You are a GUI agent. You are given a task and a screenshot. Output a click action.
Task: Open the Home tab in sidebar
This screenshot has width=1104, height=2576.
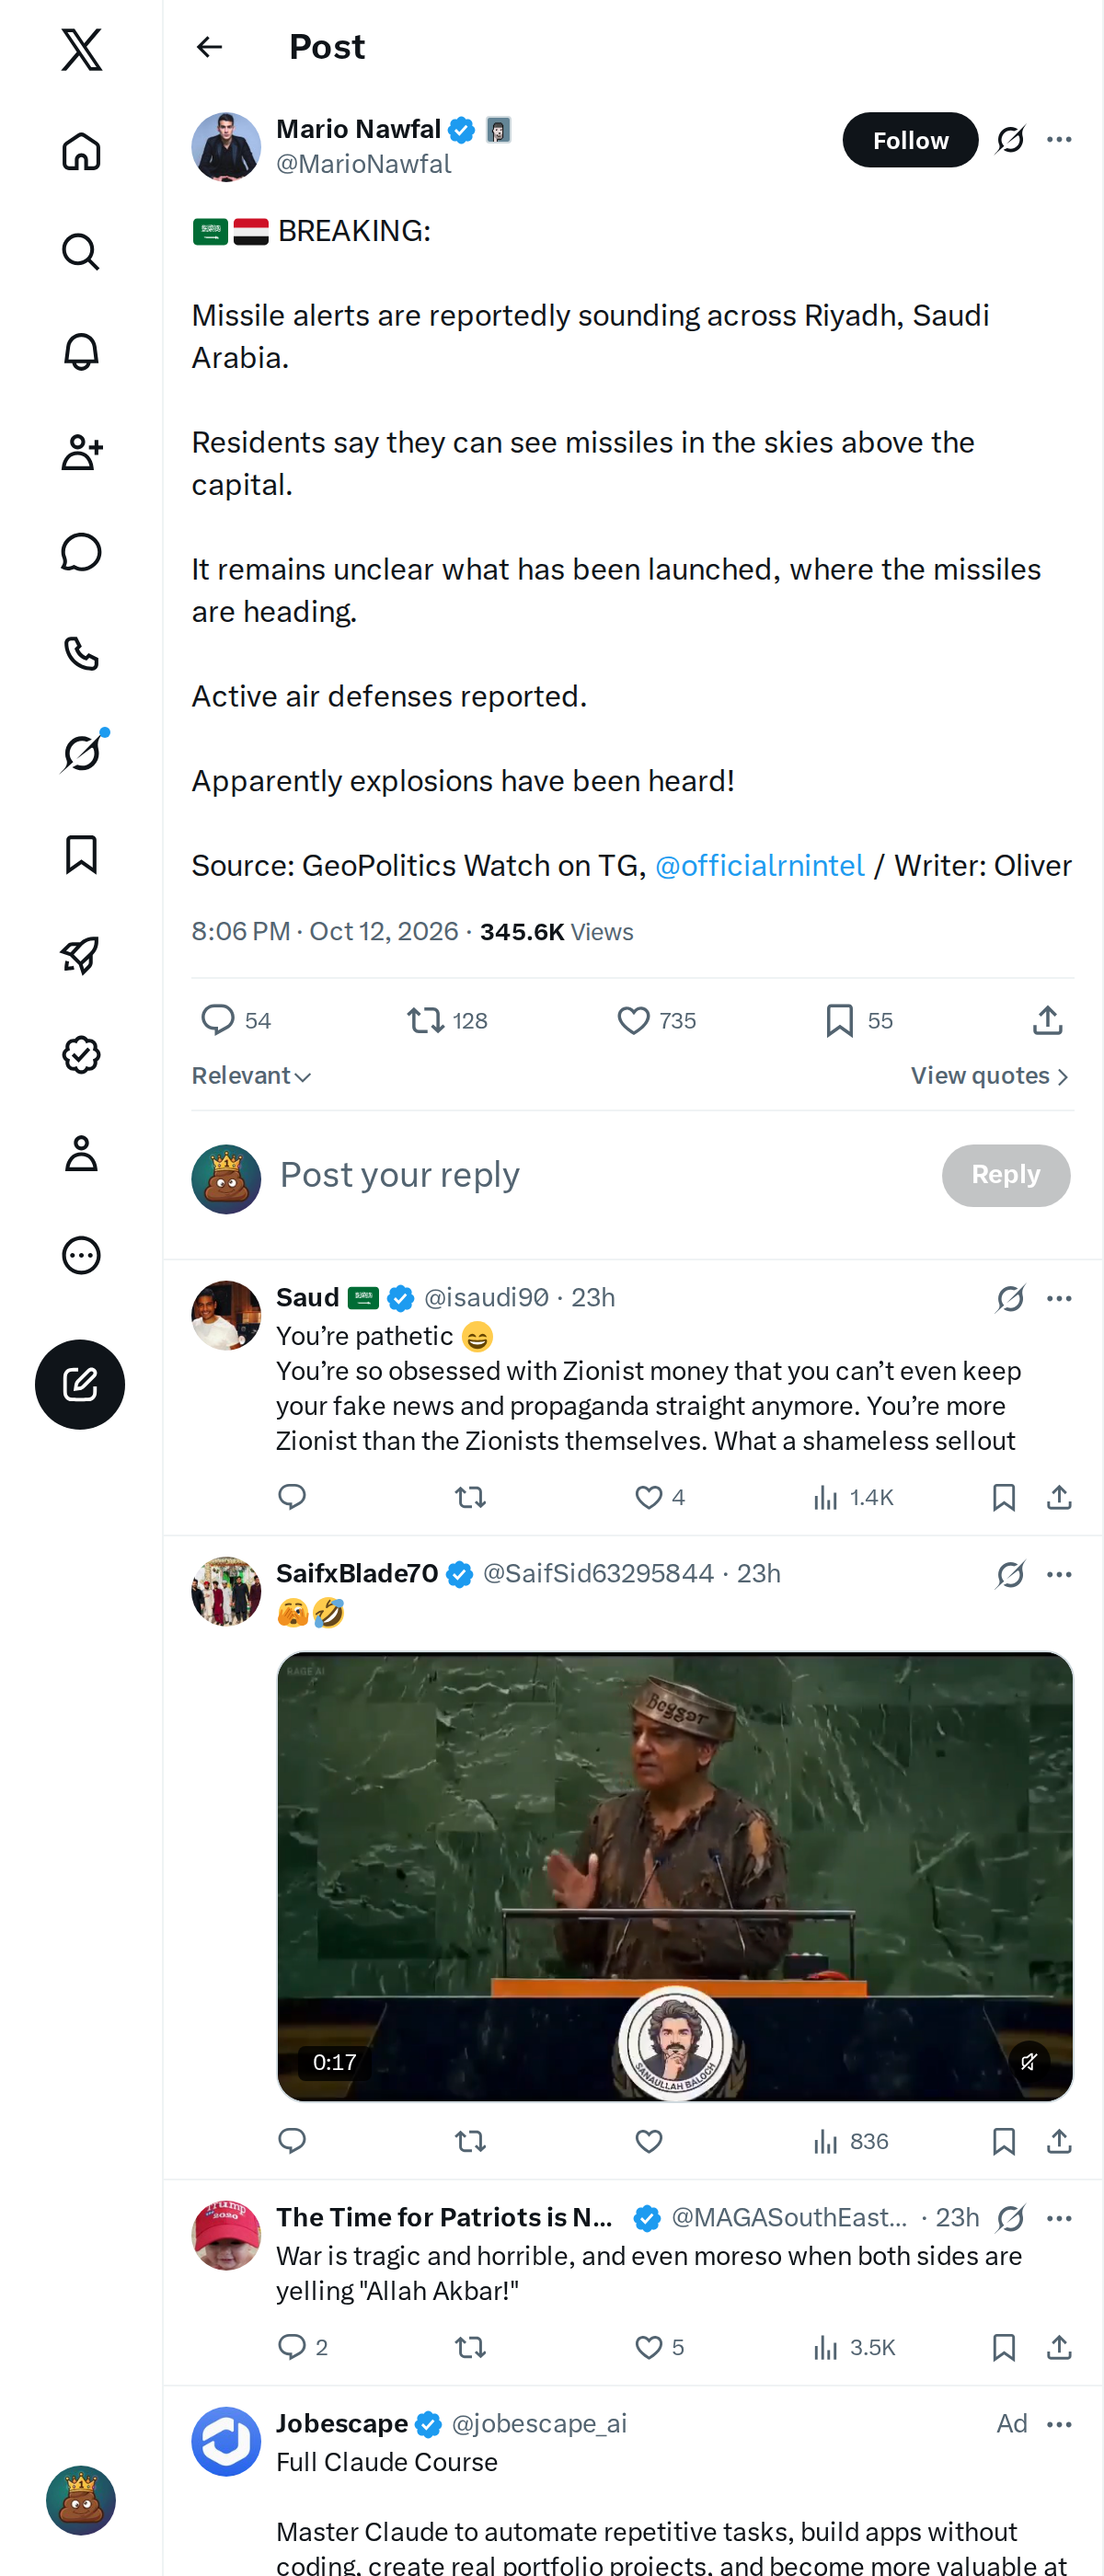[81, 152]
